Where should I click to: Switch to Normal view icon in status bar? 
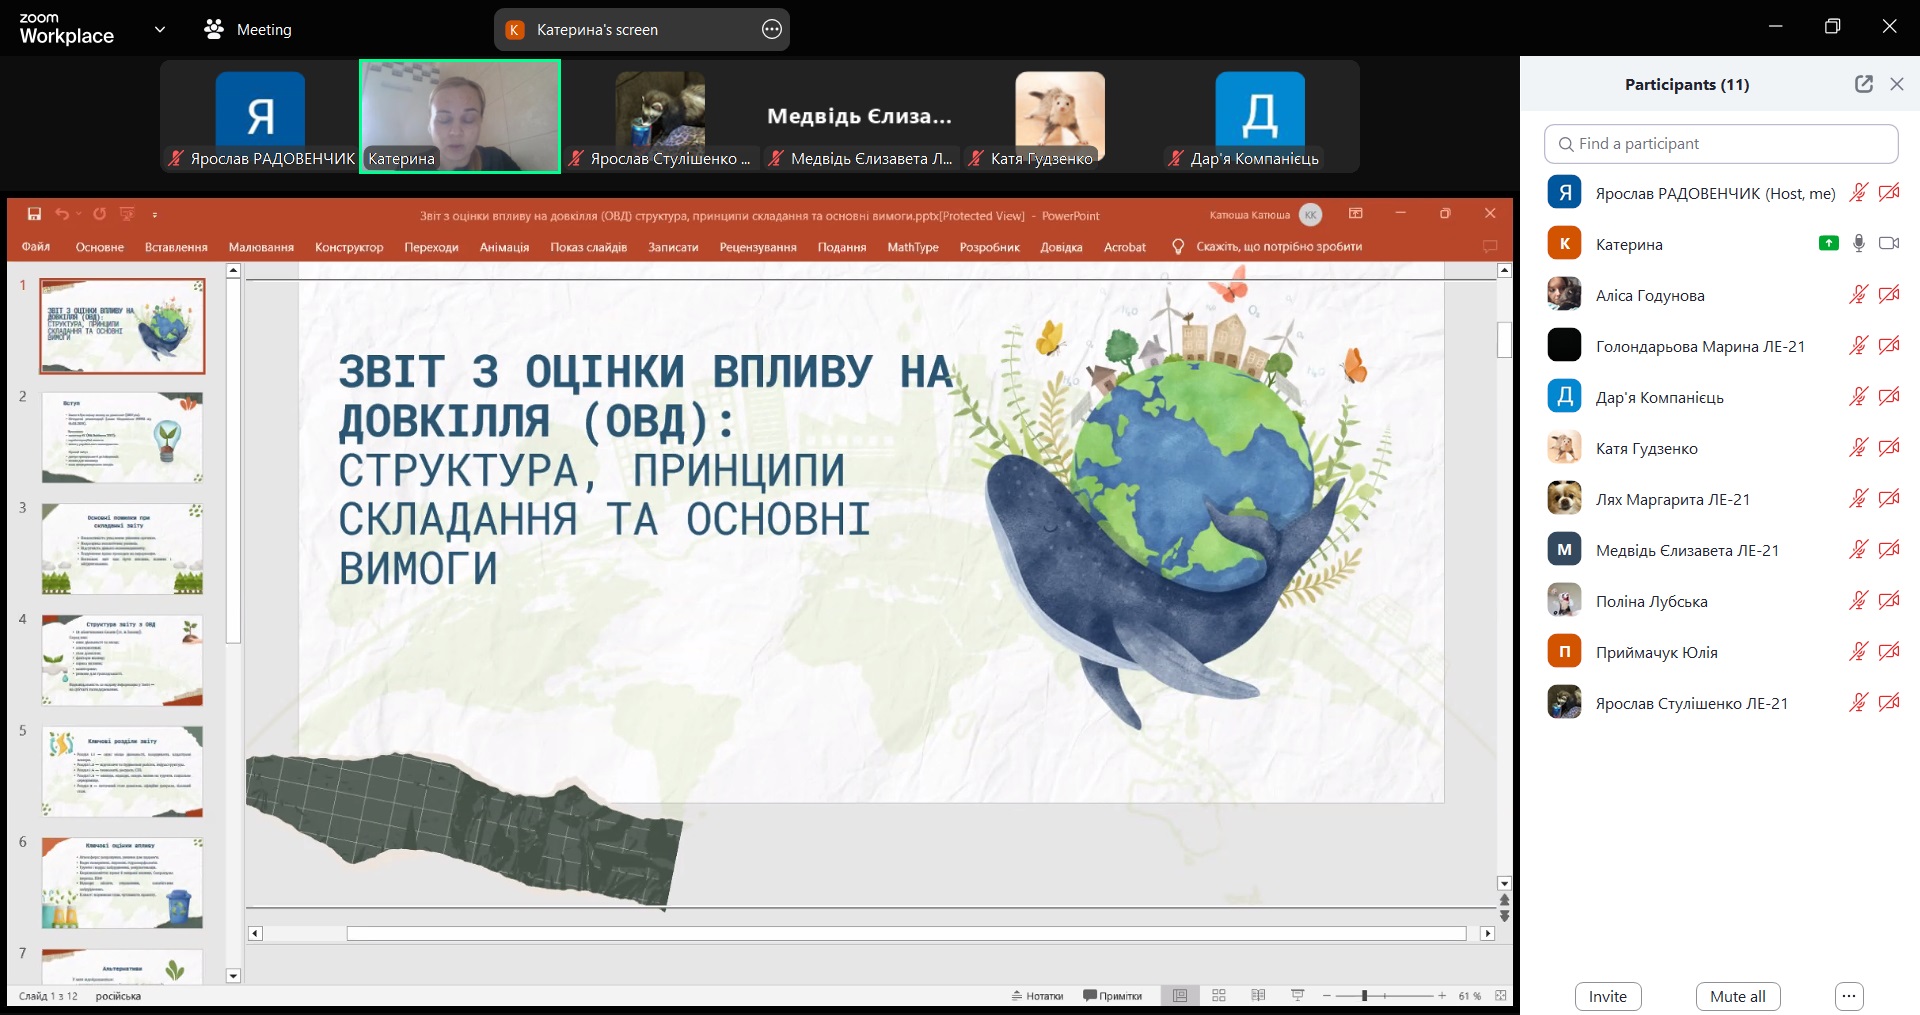coord(1180,996)
